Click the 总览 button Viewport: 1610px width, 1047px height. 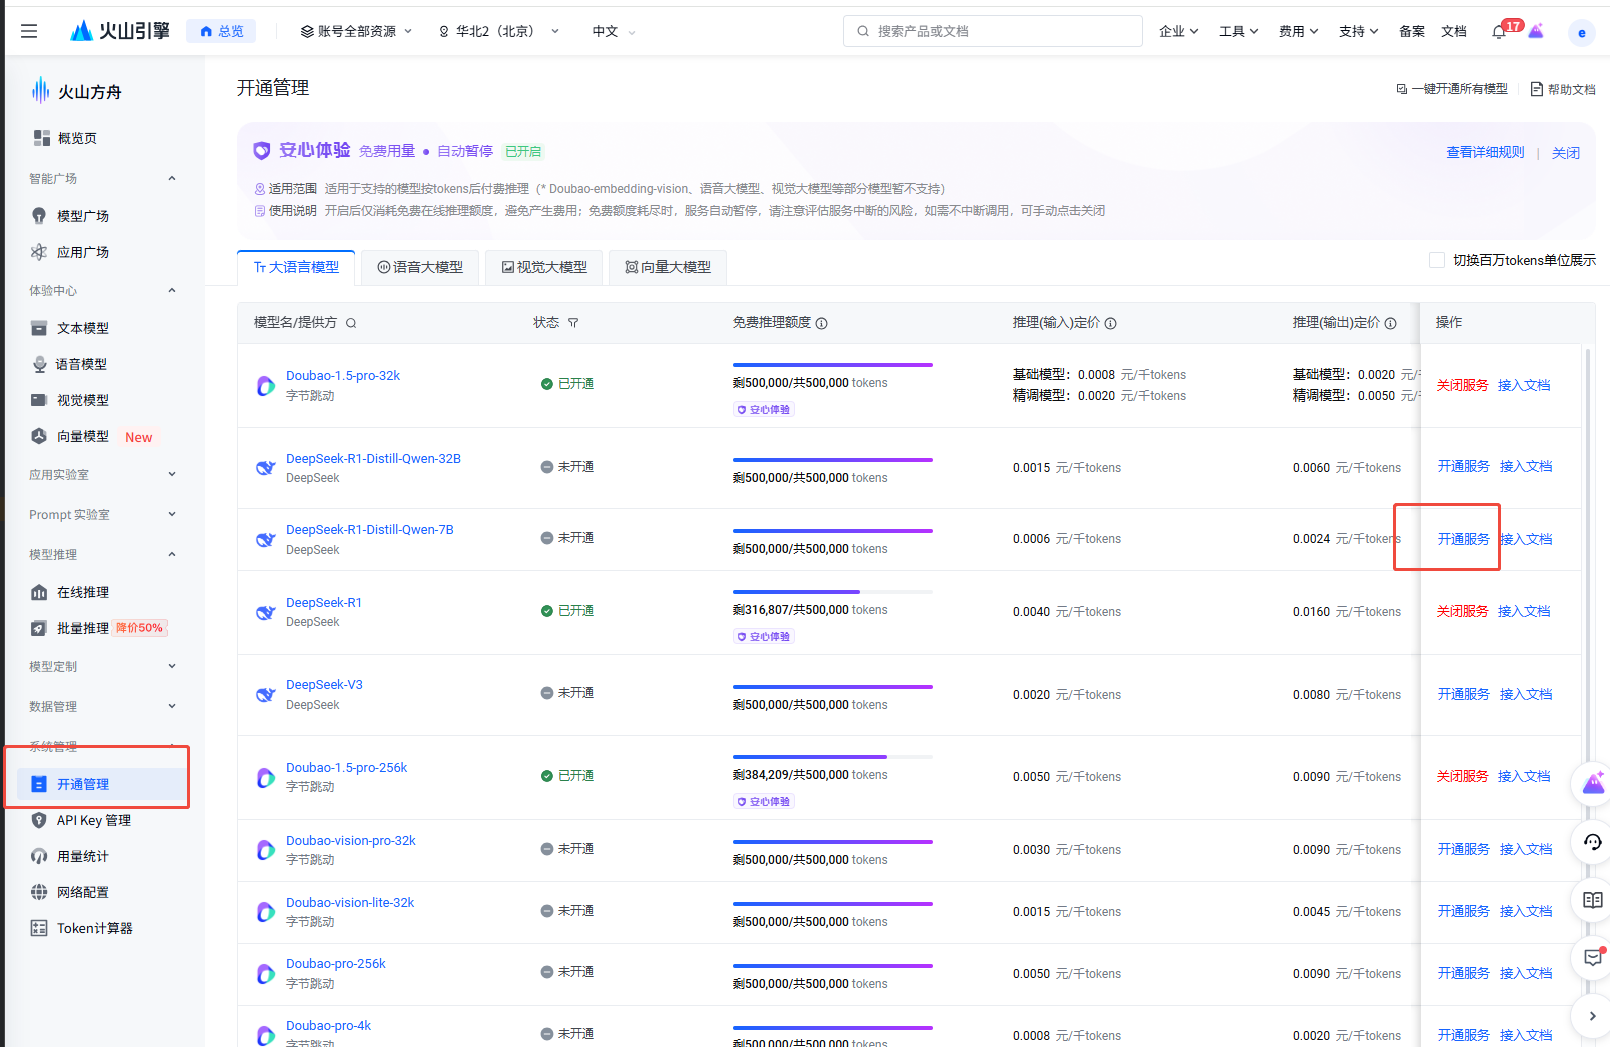pos(221,31)
